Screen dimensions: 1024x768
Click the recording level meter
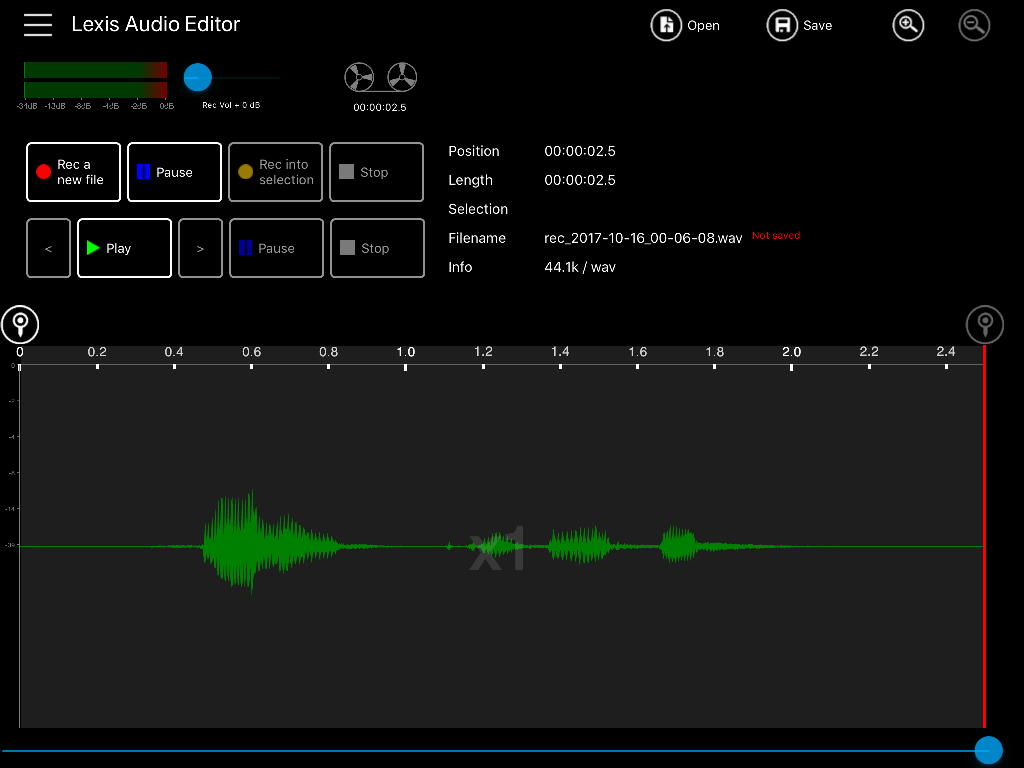tap(95, 80)
